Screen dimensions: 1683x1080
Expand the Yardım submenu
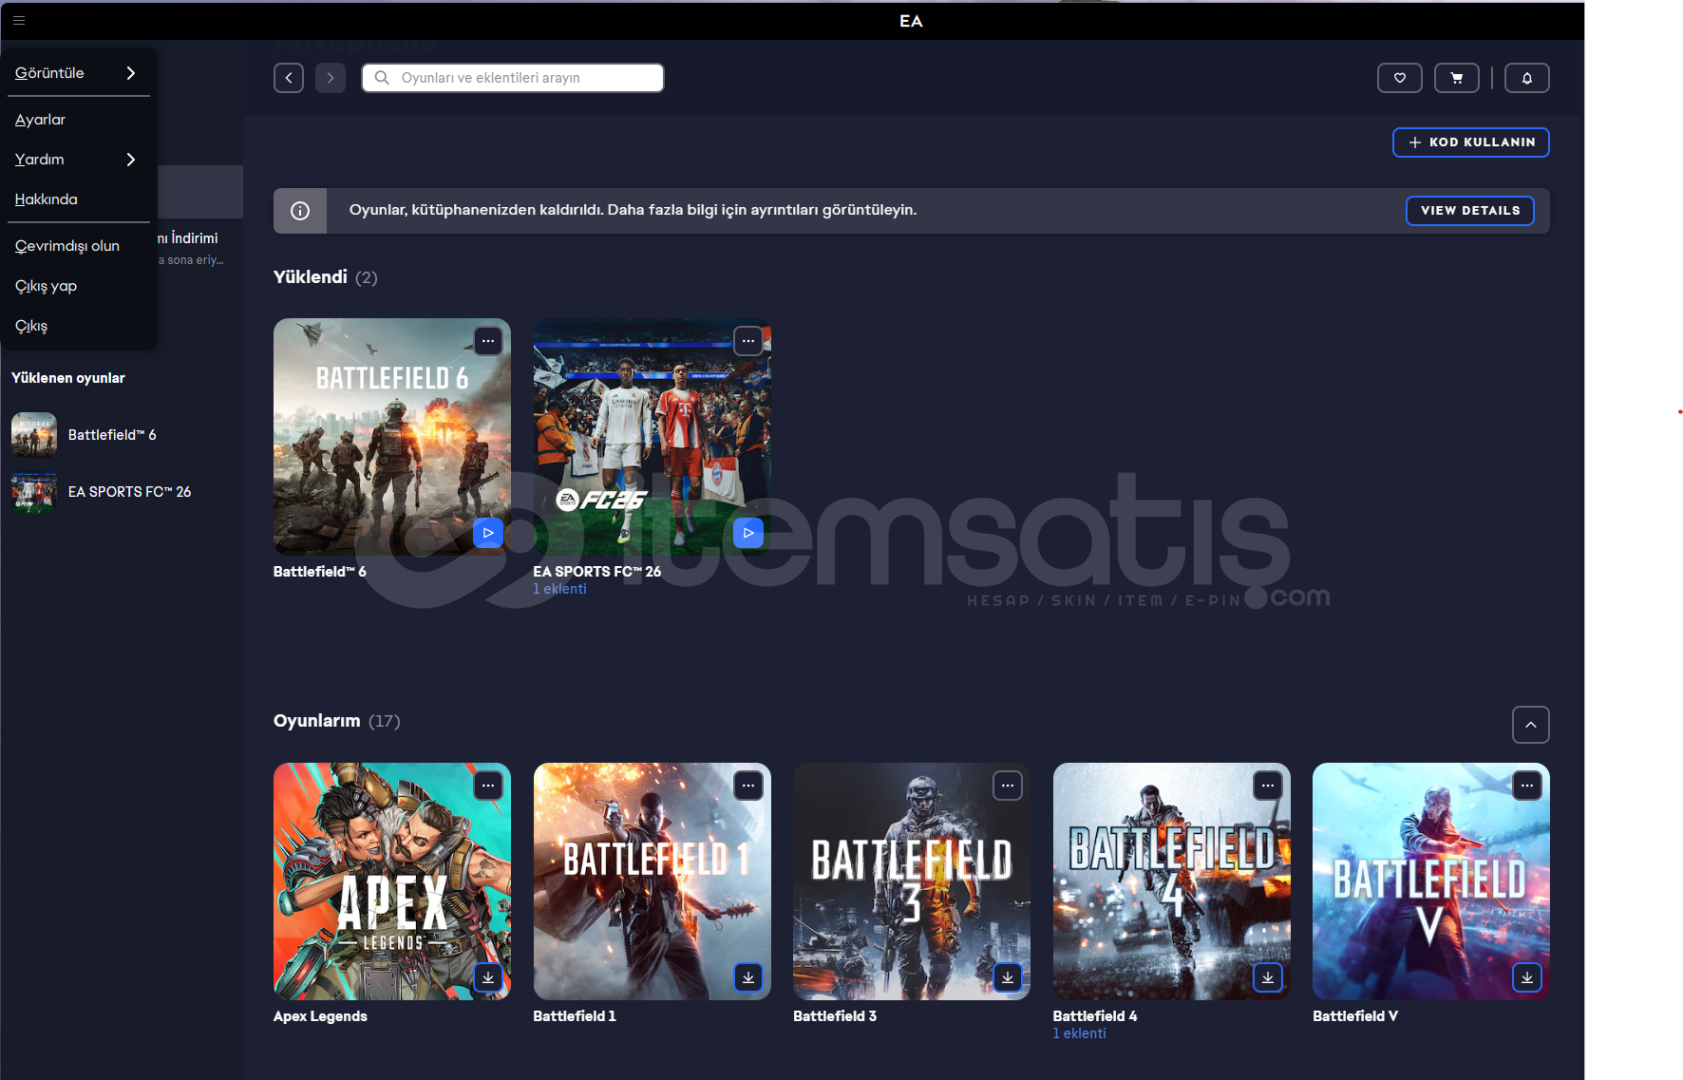(x=78, y=159)
